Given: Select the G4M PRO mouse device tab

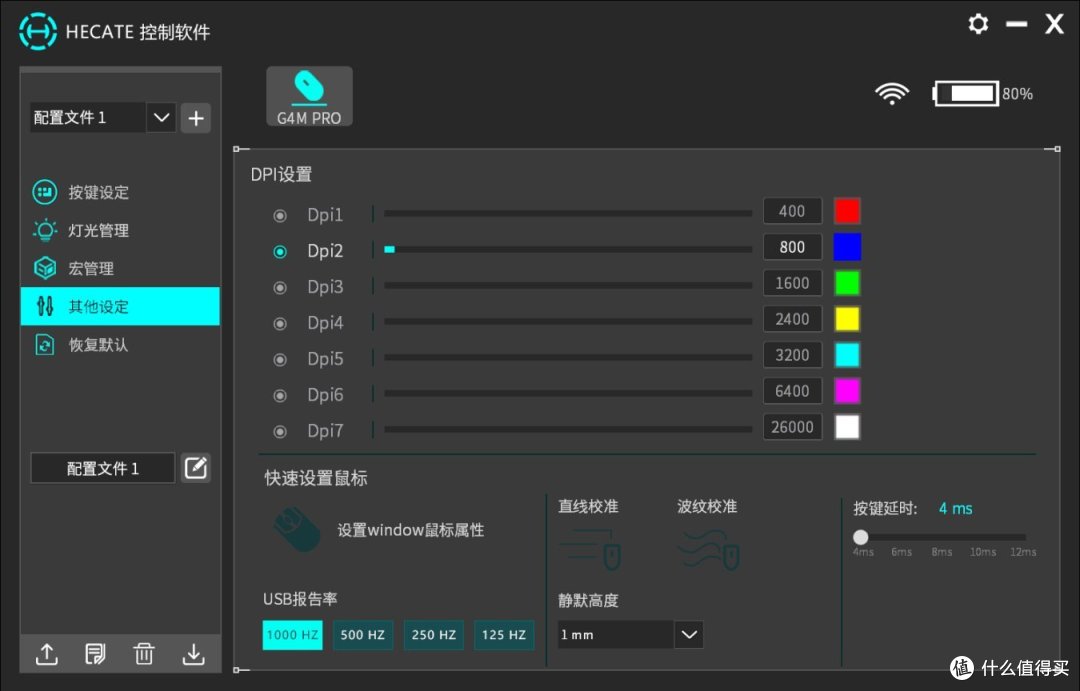Looking at the screenshot, I should (x=309, y=96).
